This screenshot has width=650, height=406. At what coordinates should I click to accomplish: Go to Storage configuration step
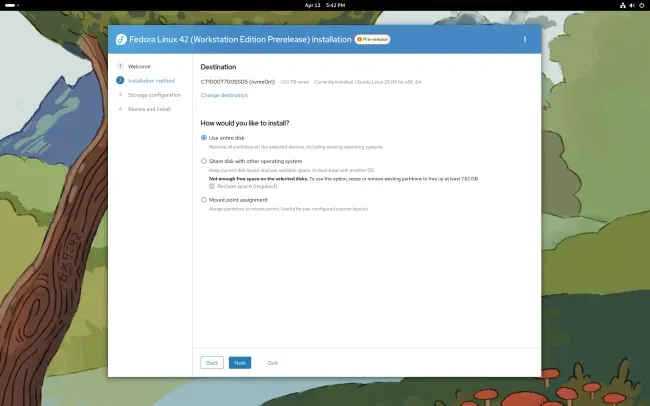click(x=154, y=95)
